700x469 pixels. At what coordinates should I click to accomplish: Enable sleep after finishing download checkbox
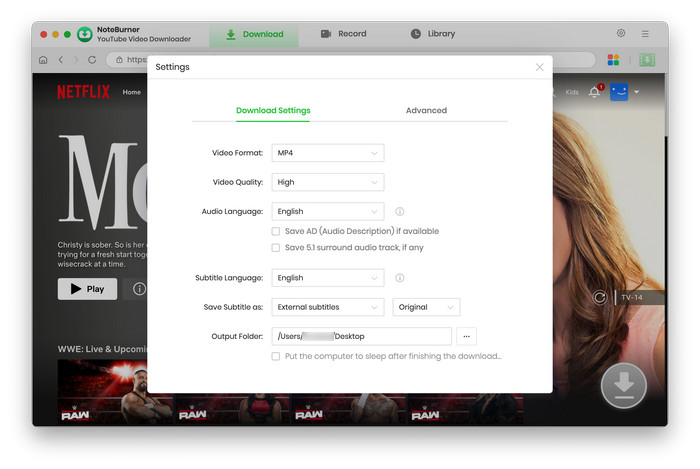276,356
